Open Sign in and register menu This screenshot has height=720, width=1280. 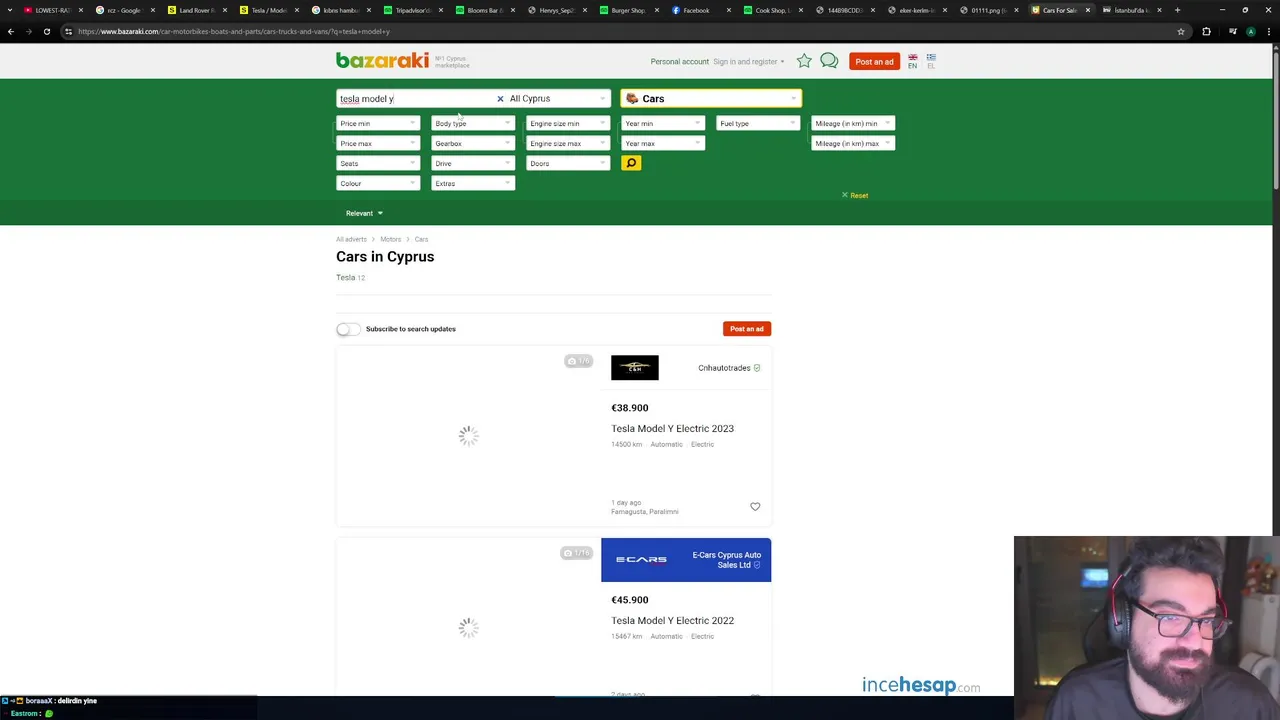749,62
